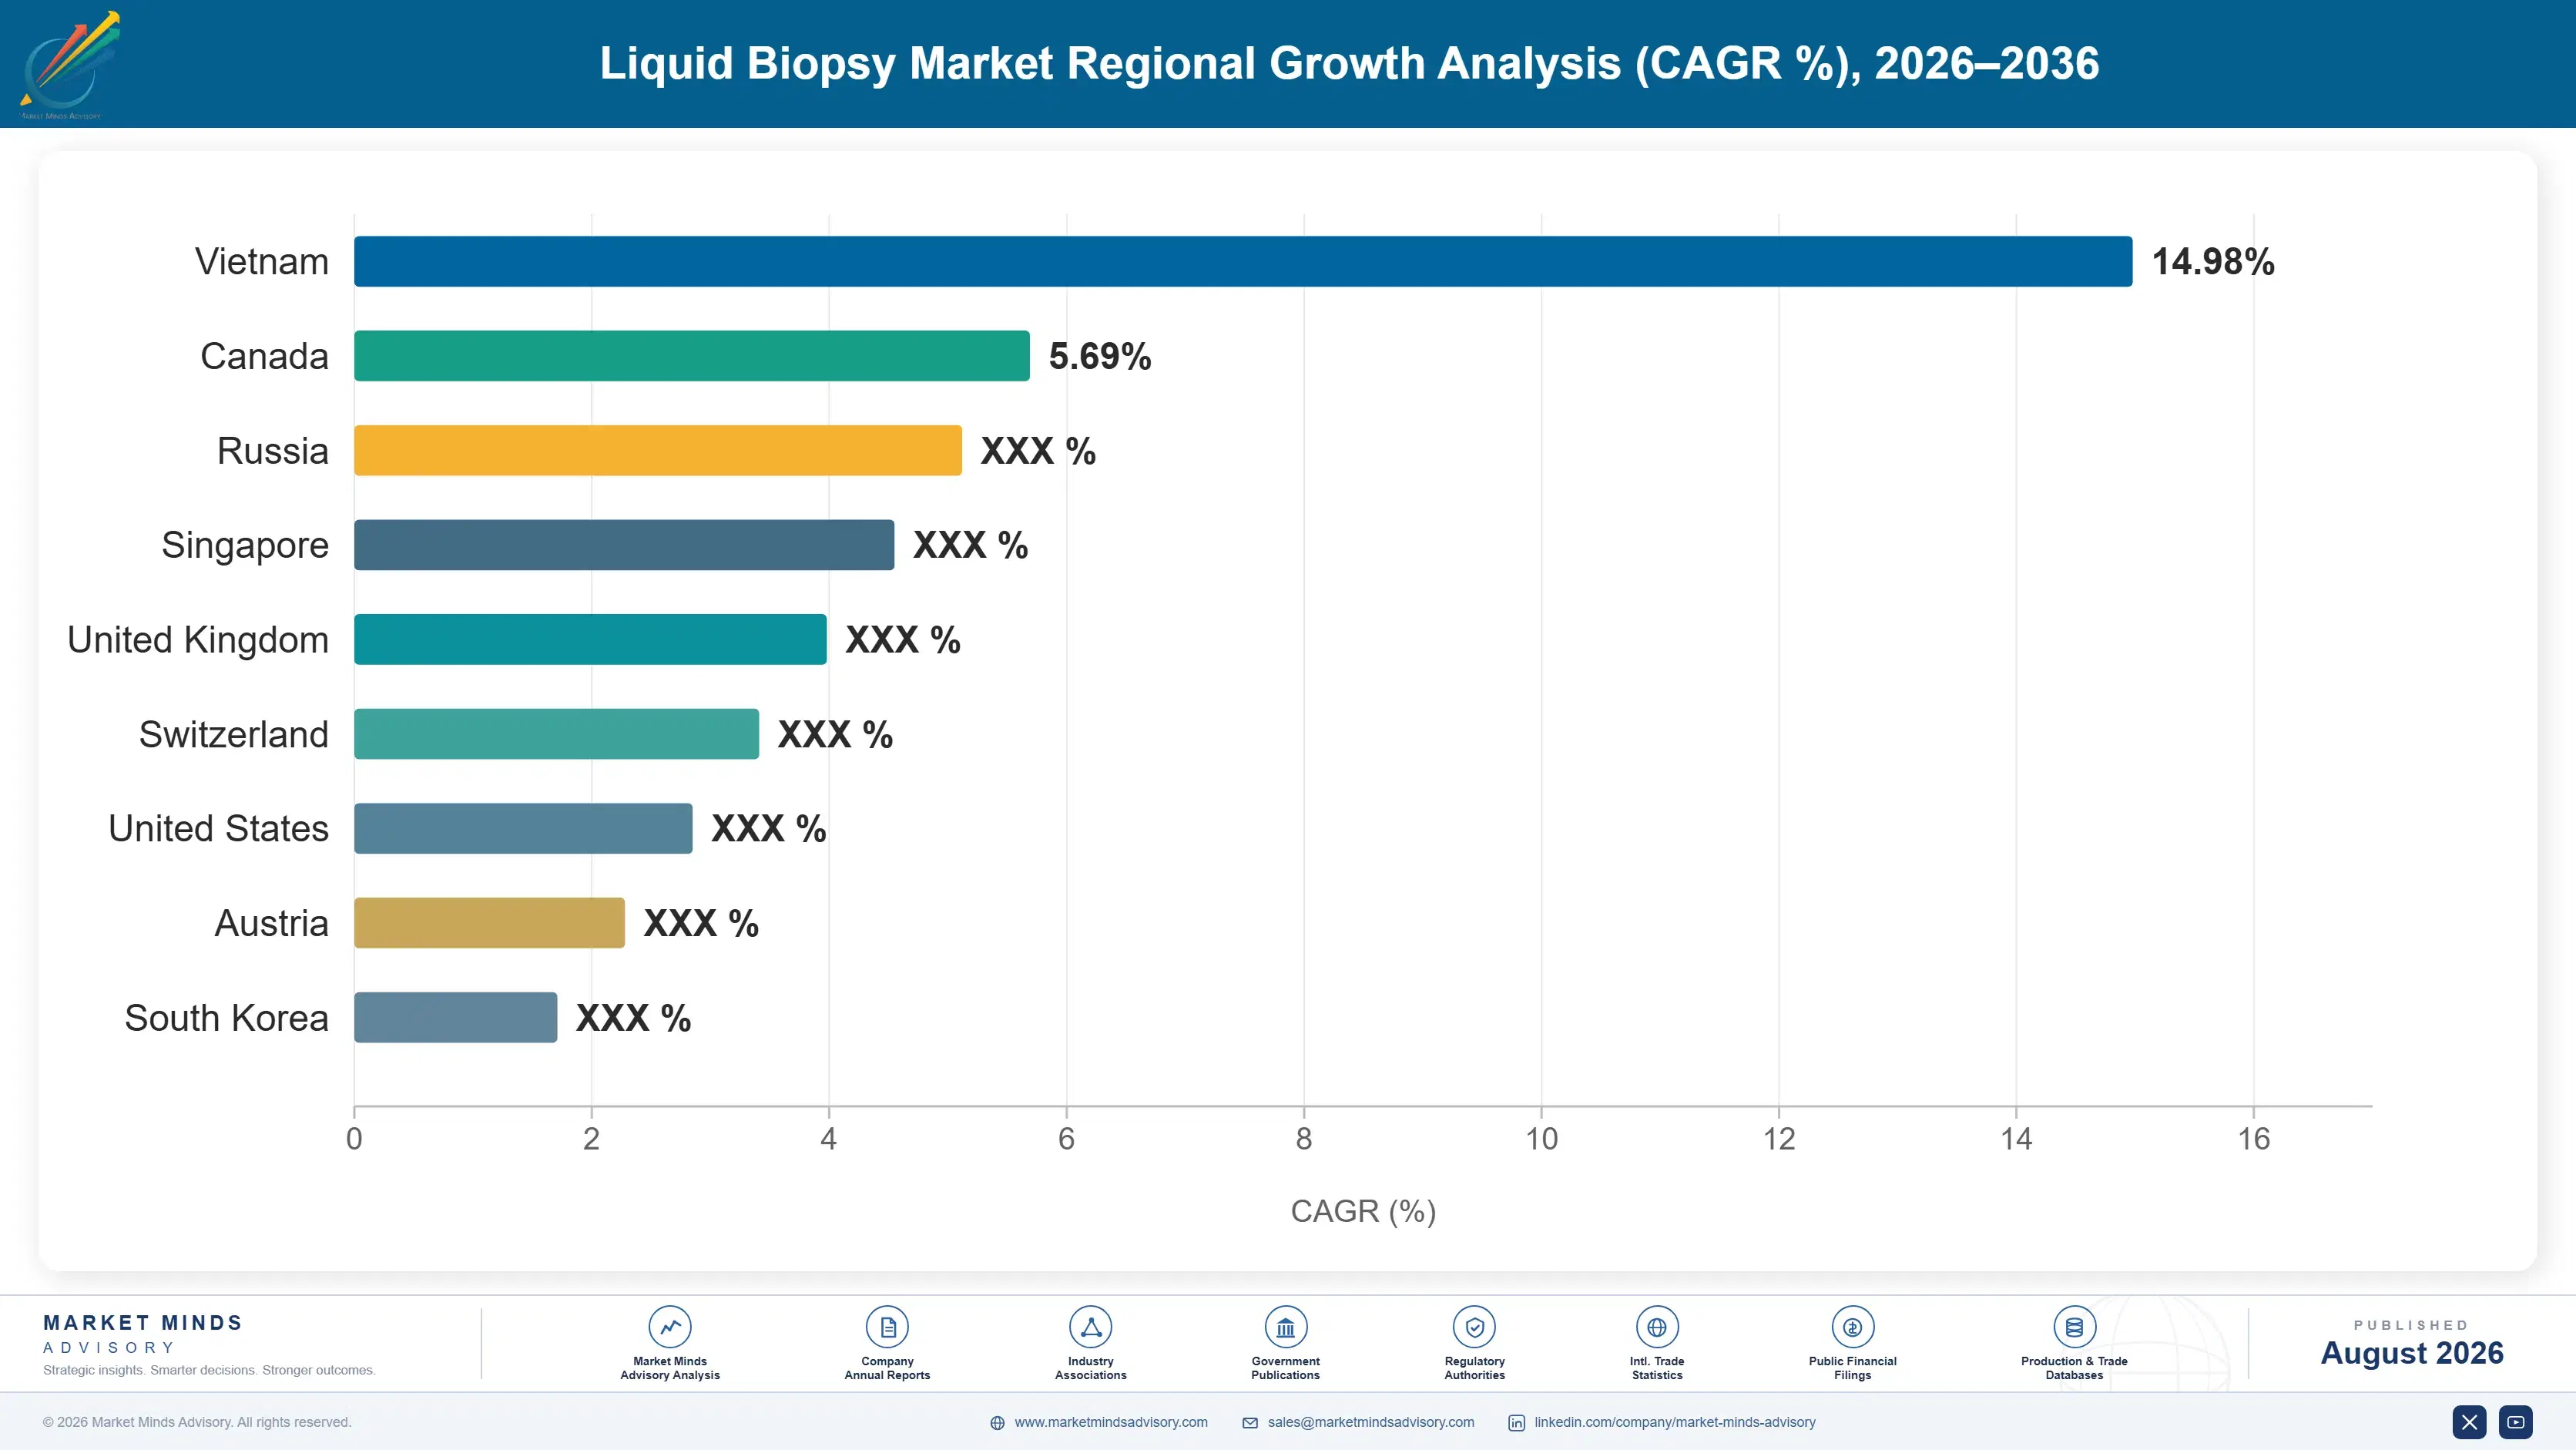Click the Vietnam axis label
This screenshot has width=2576, height=1450.
(x=262, y=262)
